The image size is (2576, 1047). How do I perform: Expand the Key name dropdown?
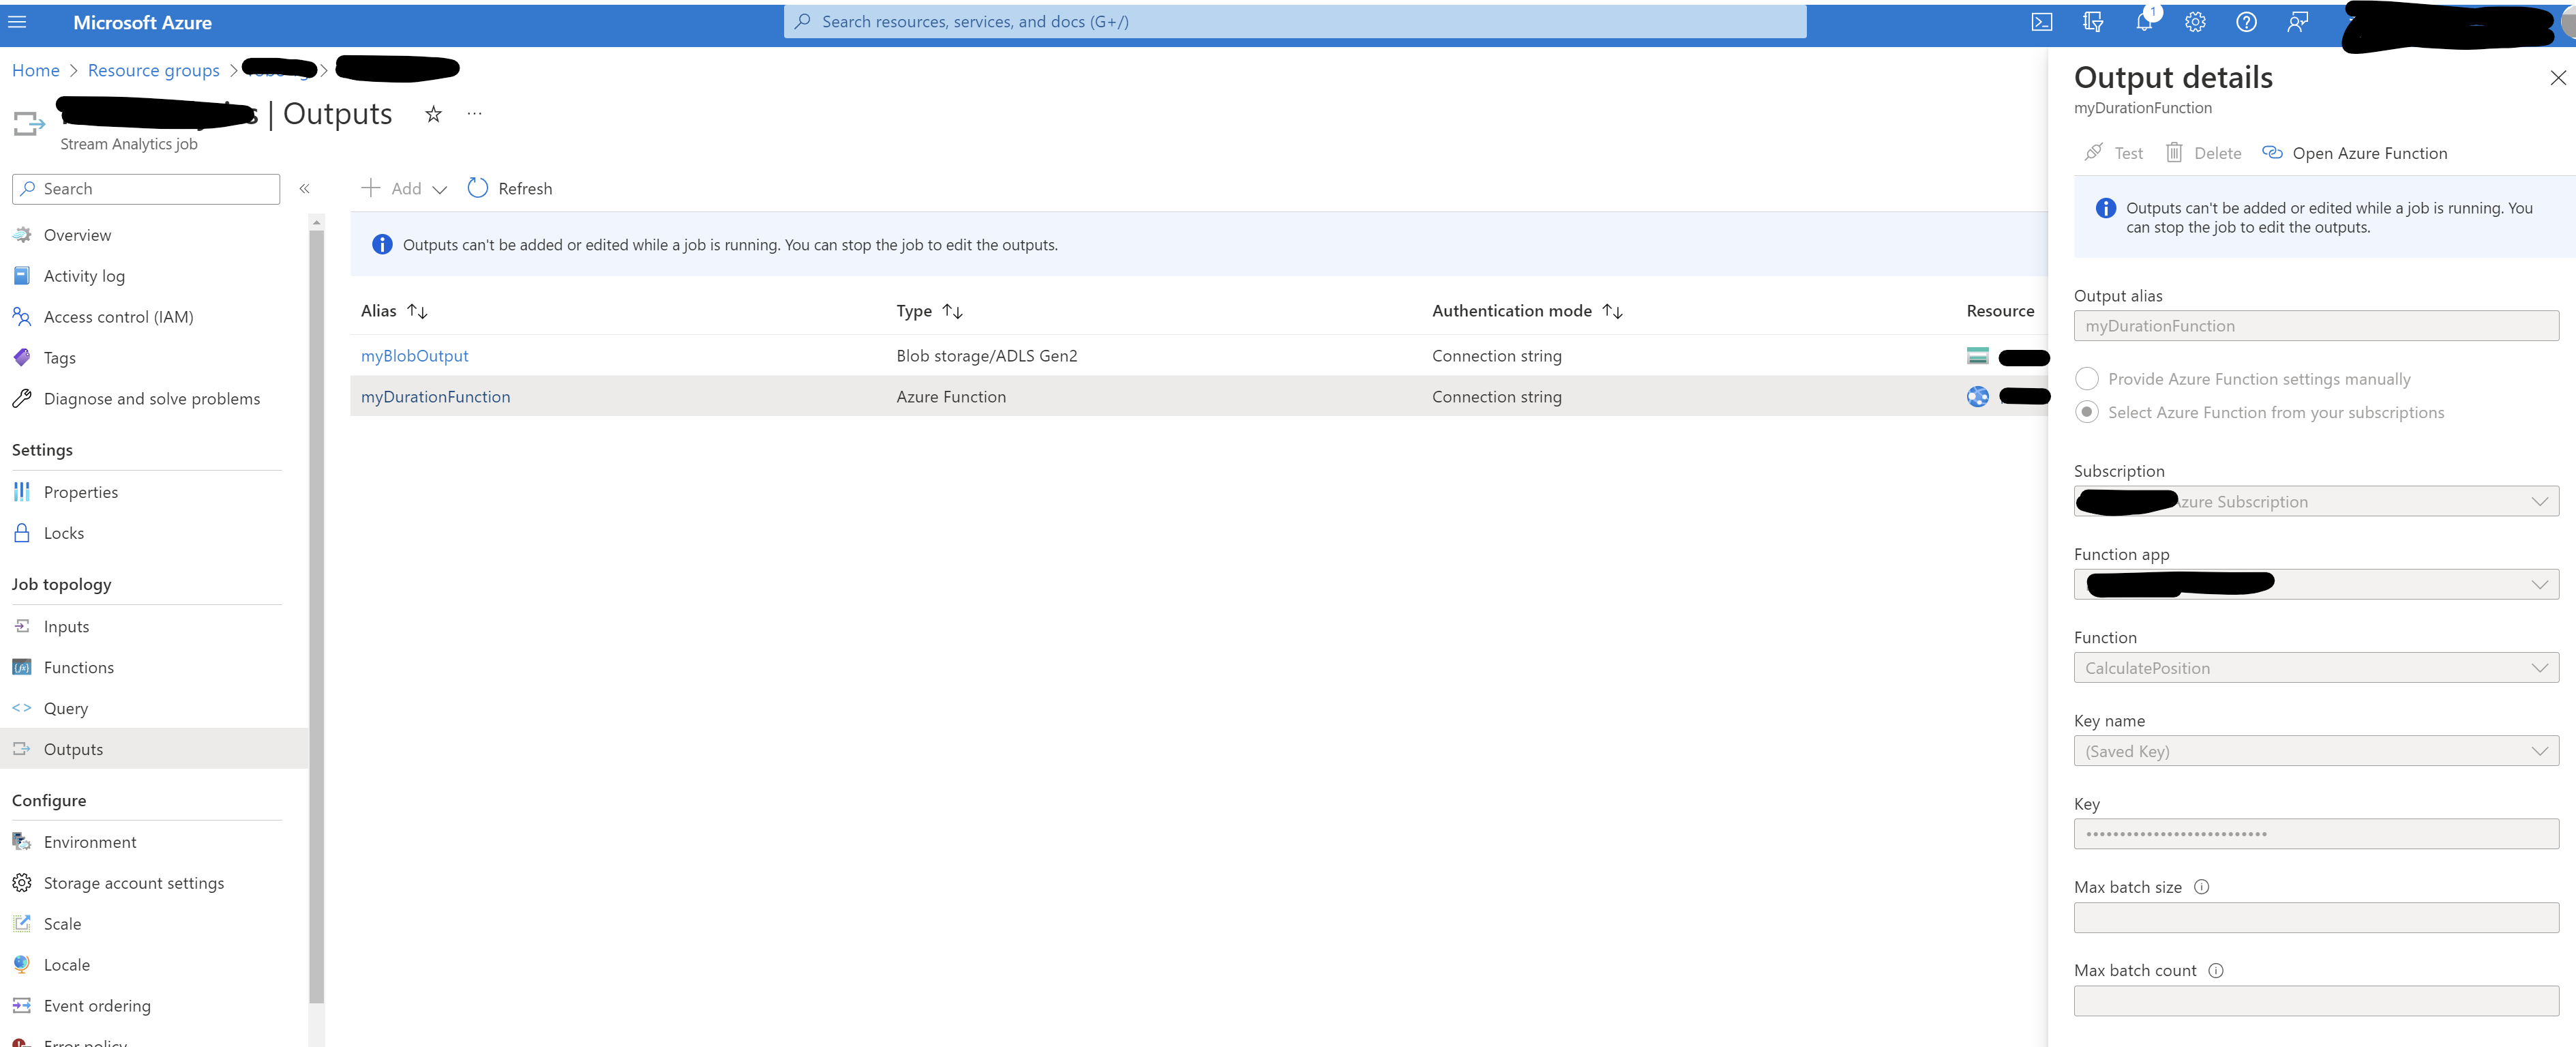pos(2315,751)
